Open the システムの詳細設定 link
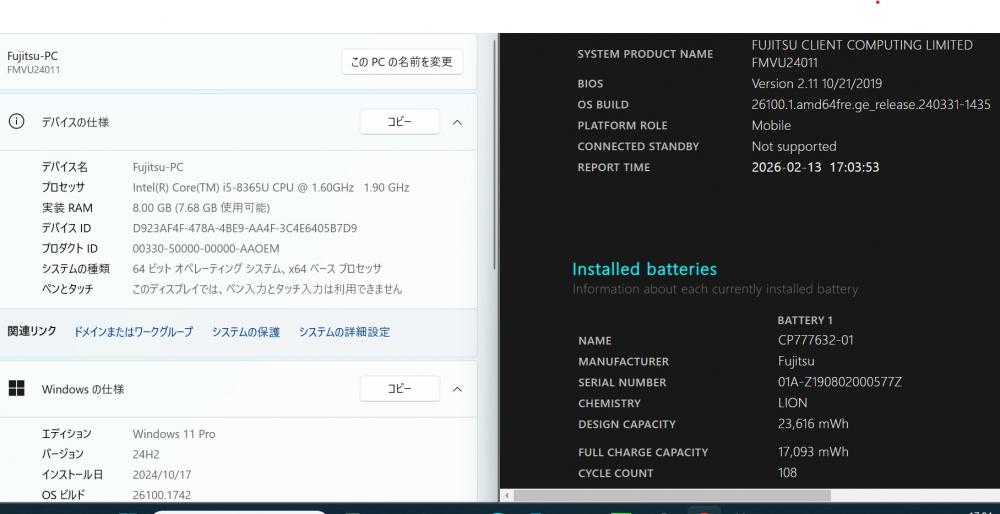 pos(344,332)
